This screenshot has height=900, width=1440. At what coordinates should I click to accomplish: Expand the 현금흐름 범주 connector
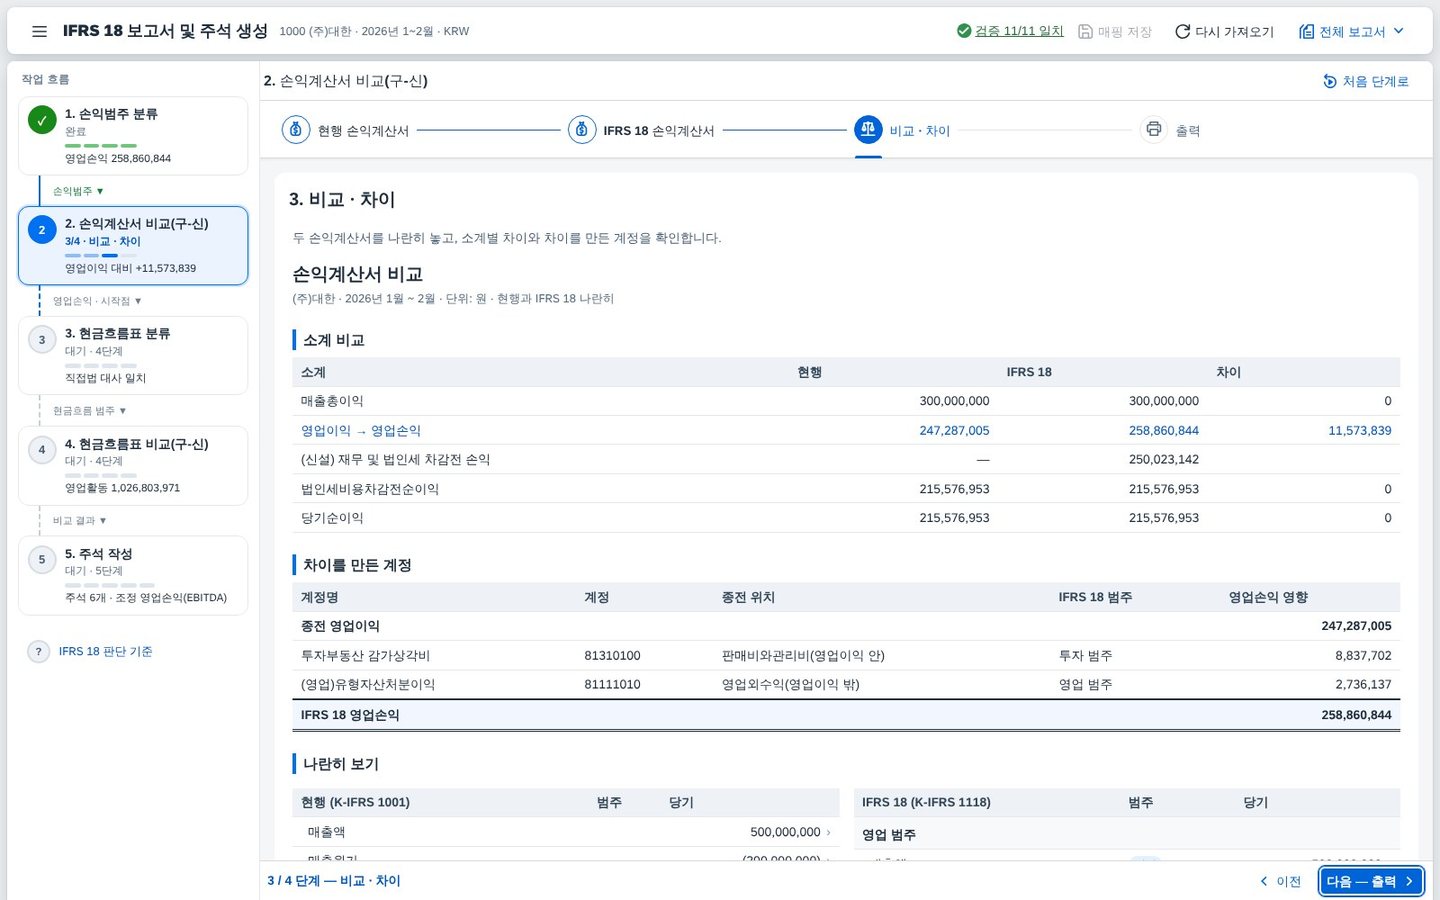click(x=89, y=411)
